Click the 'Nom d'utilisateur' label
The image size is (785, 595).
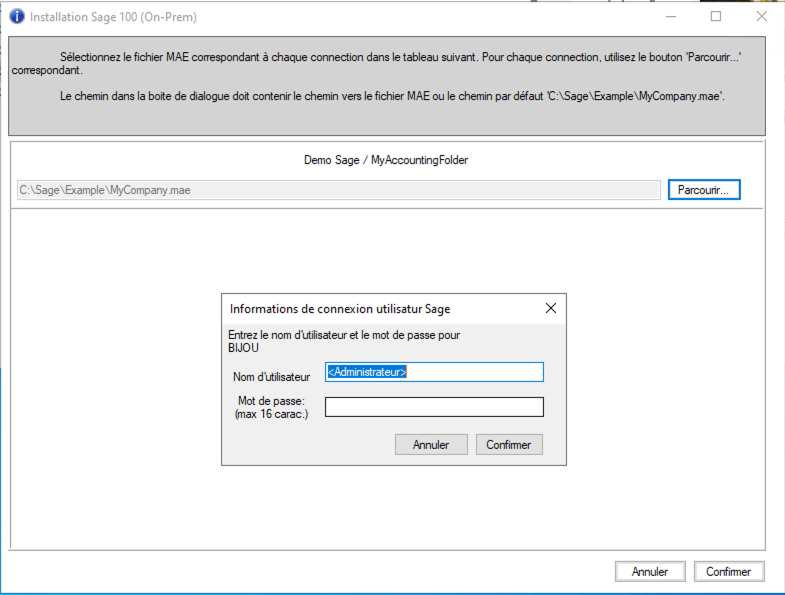coord(271,377)
